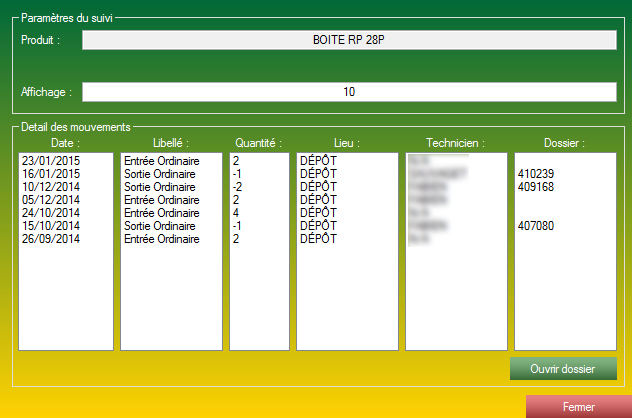The height and width of the screenshot is (418, 632).
Task: Click the Affichage field showing 10
Action: tap(349, 92)
